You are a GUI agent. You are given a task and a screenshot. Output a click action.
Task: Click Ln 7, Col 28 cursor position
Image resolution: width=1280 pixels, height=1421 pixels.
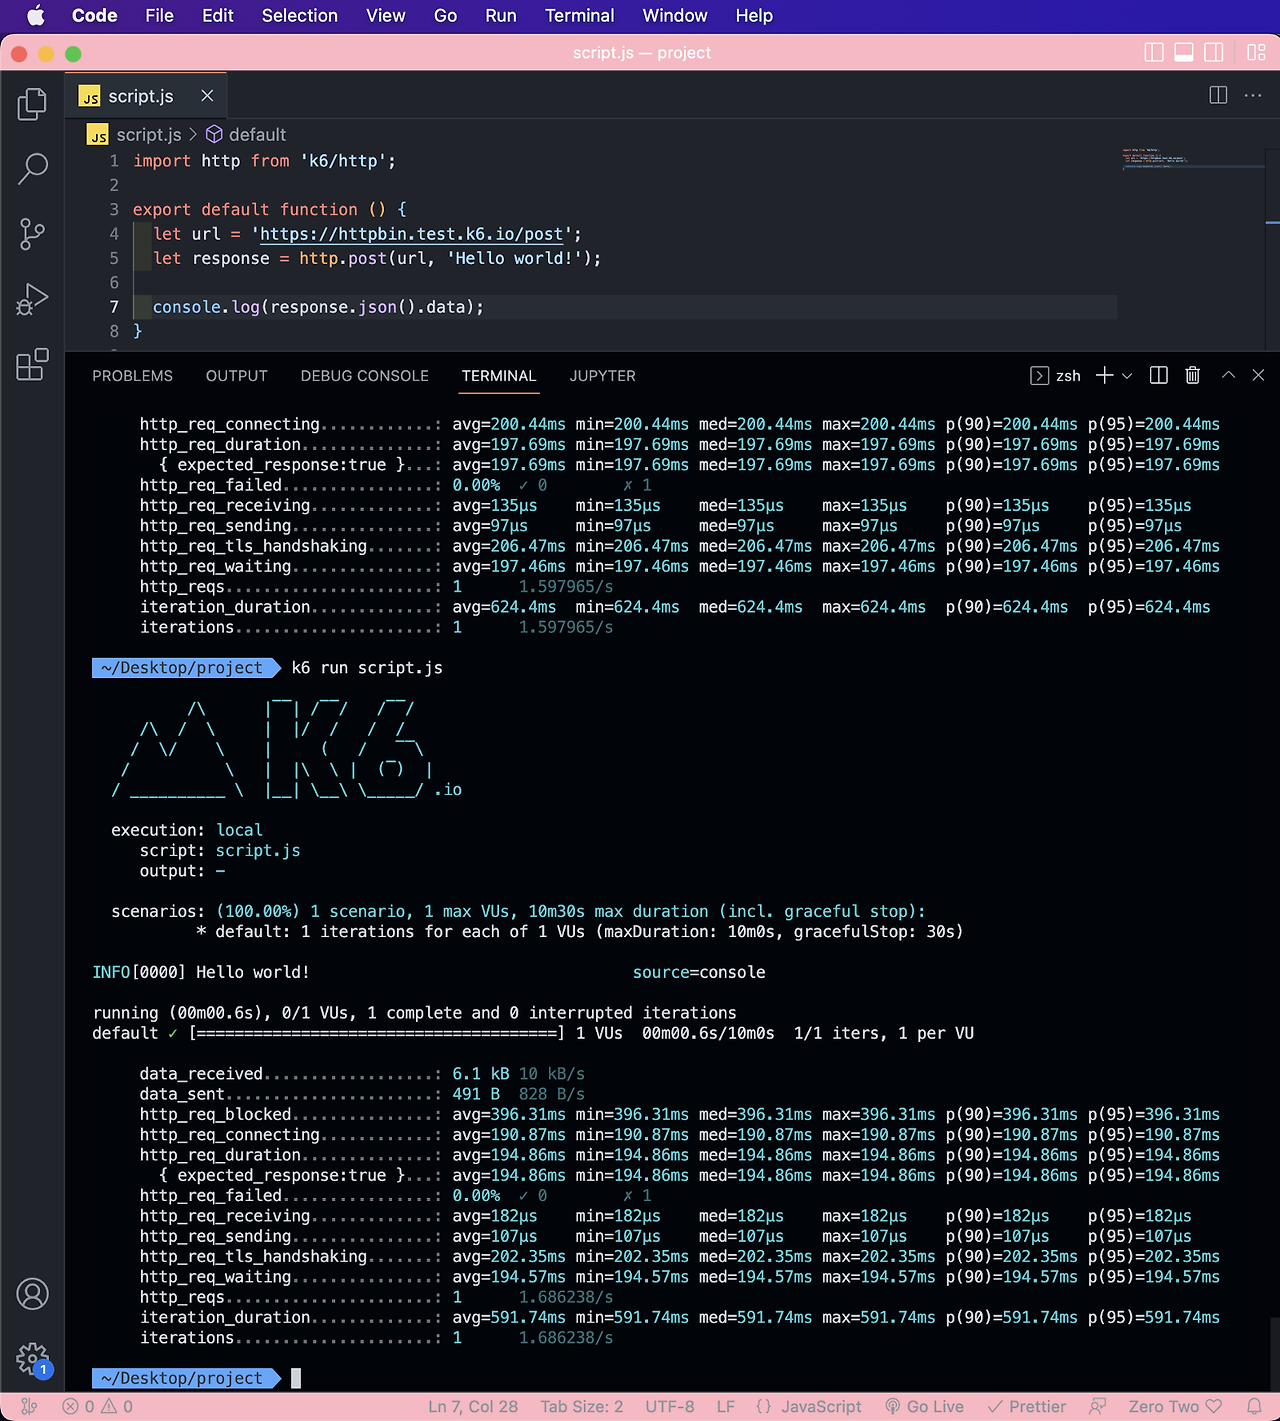(x=473, y=1406)
